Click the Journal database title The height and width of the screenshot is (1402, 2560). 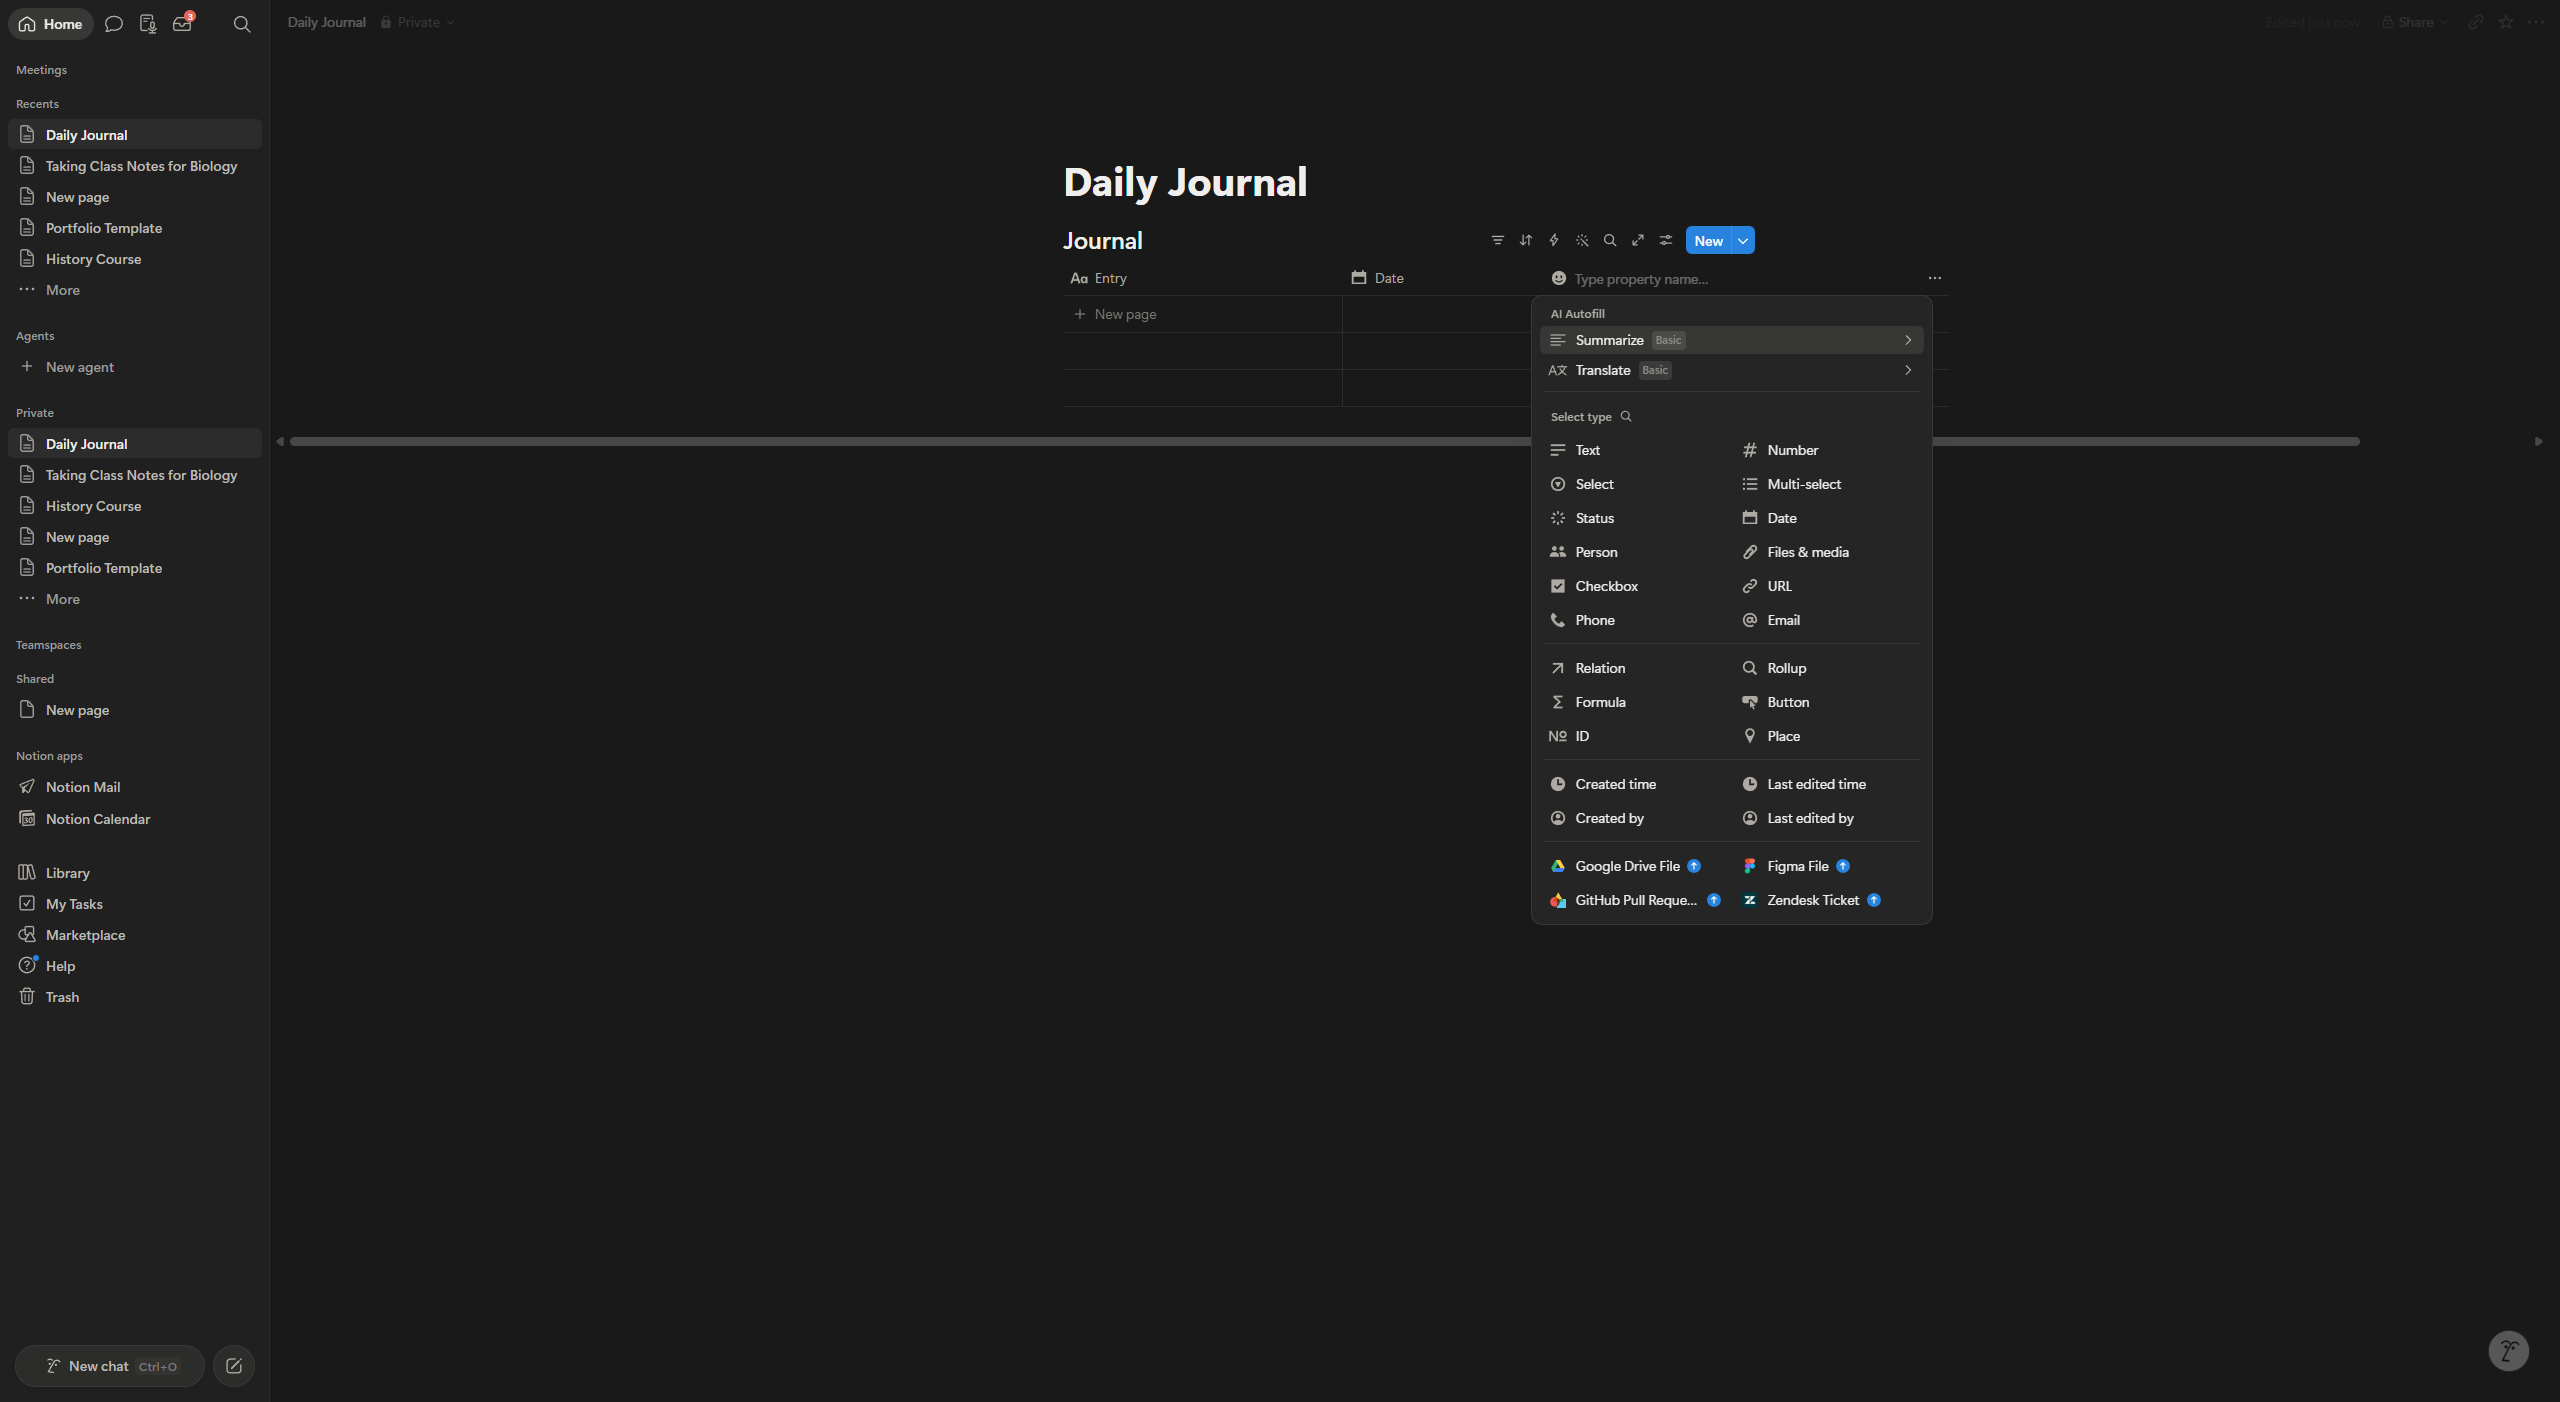coord(1102,240)
